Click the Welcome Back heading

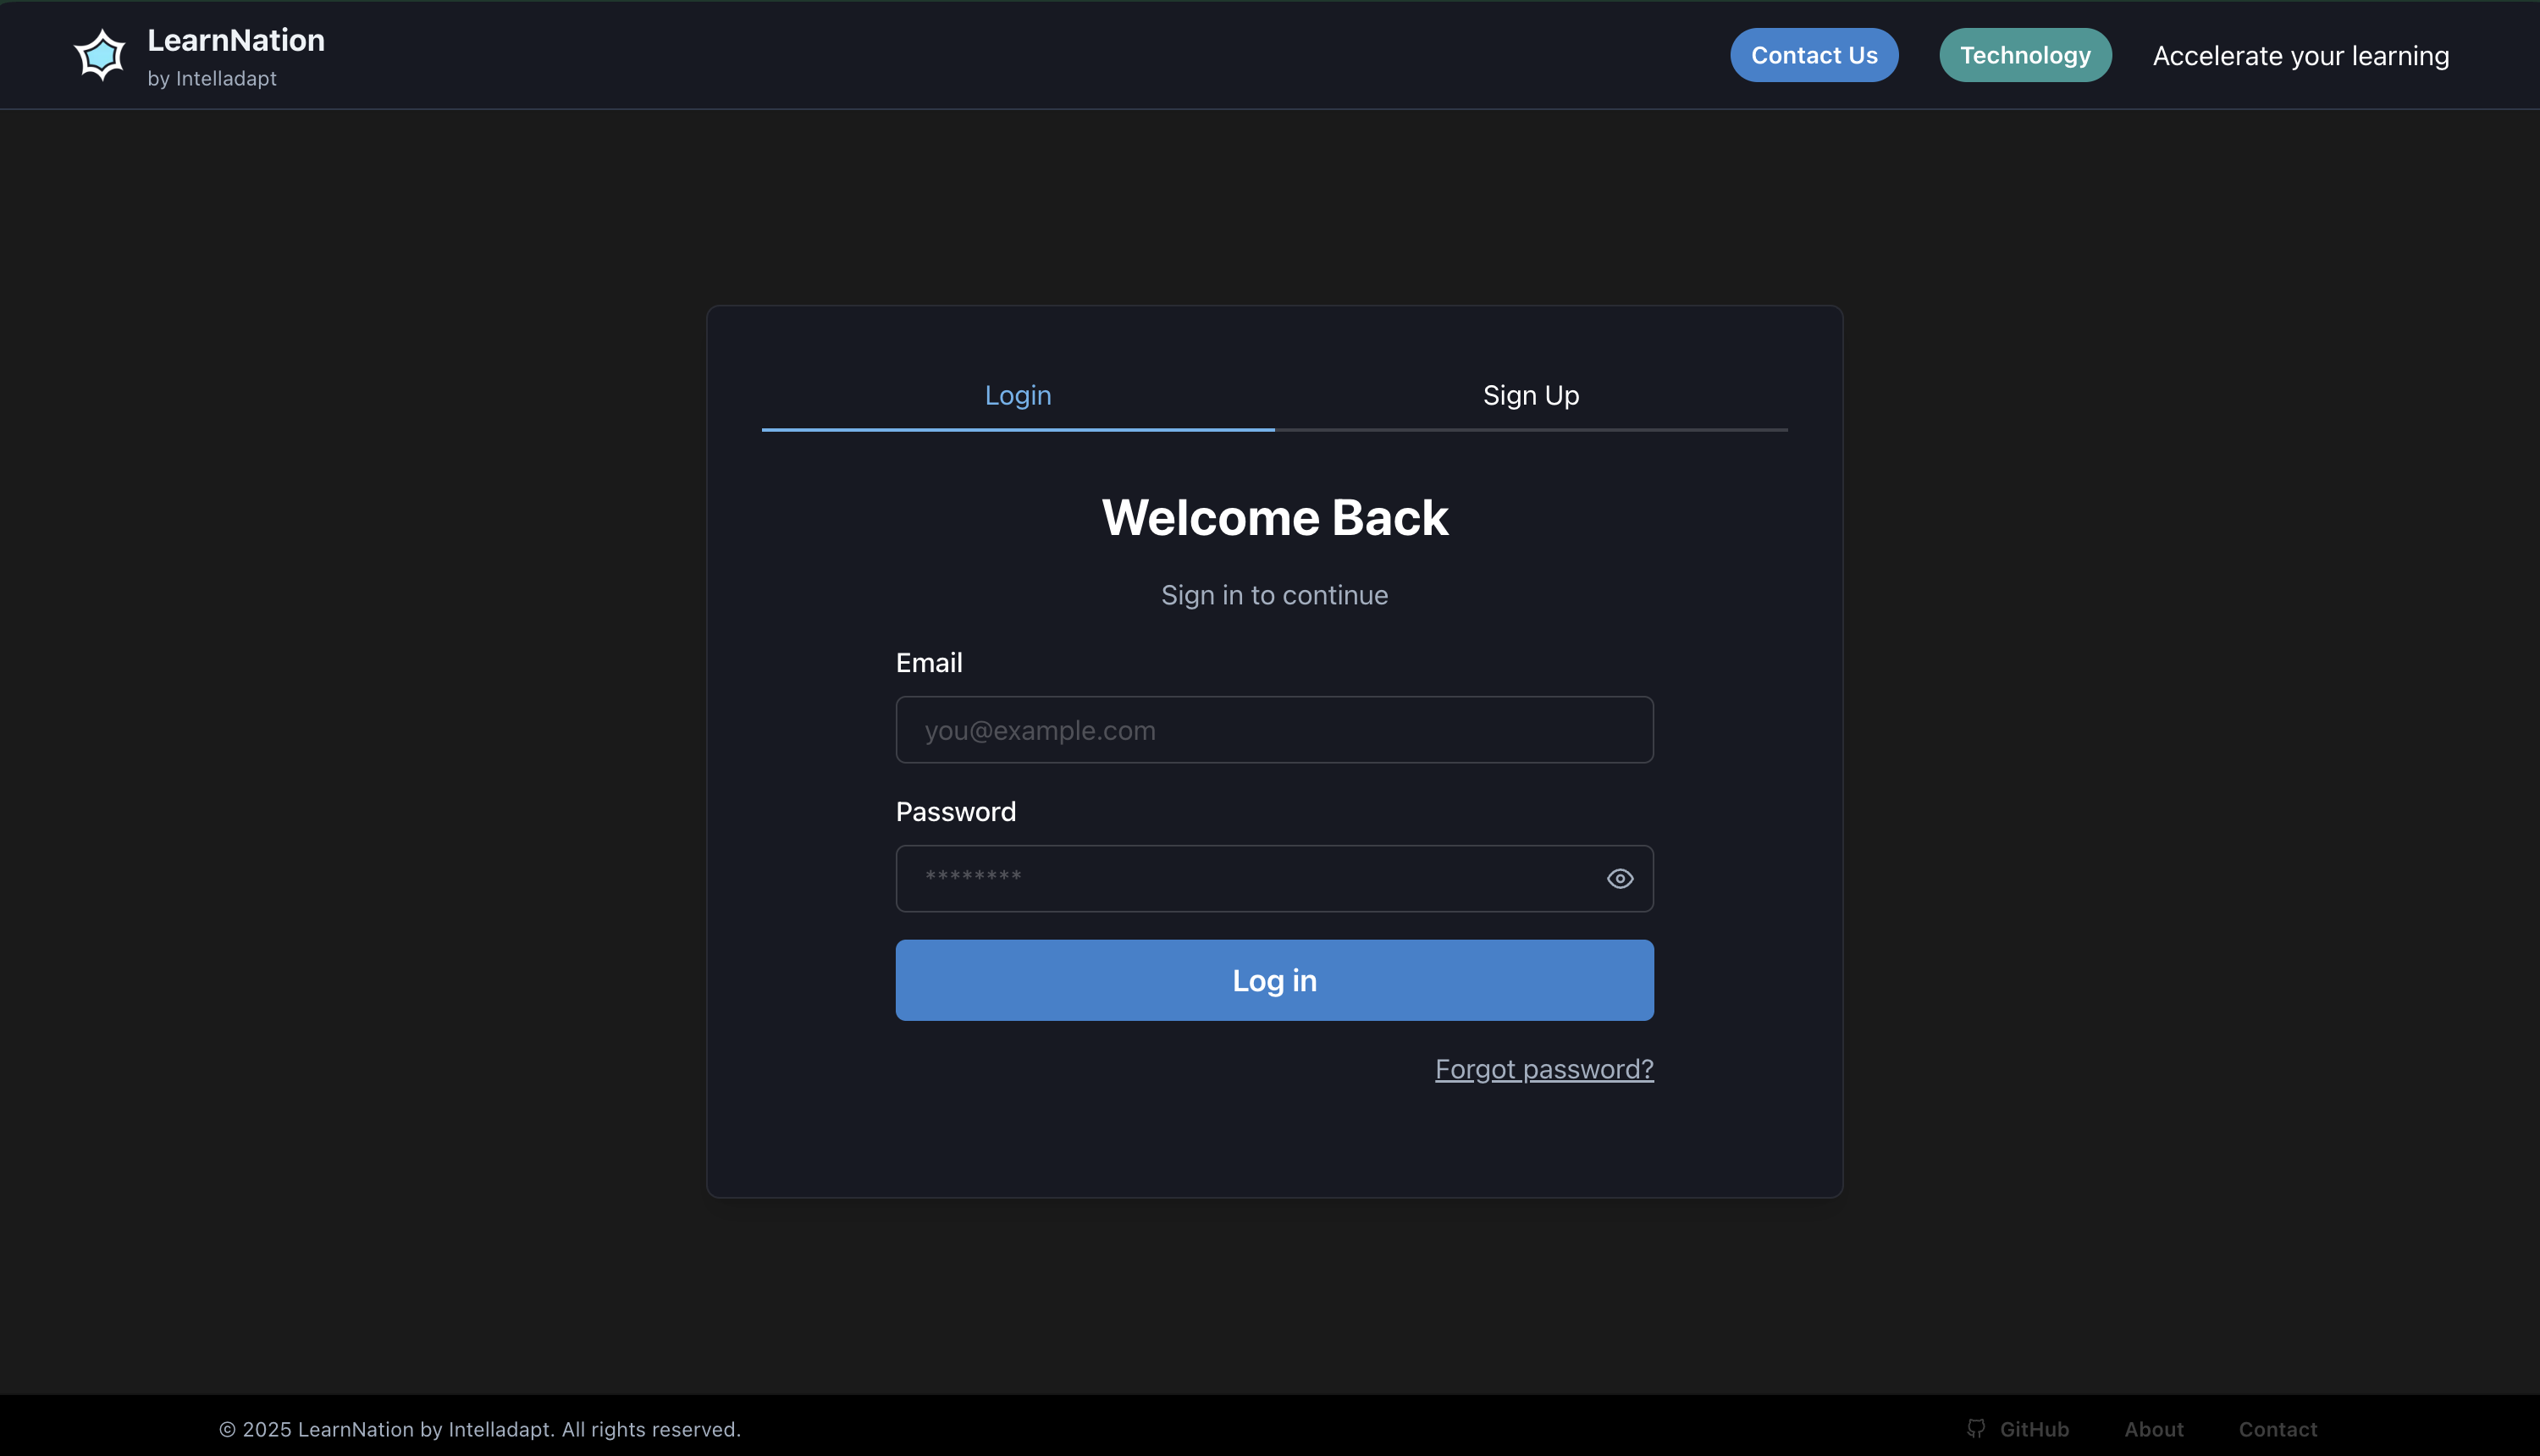click(x=1273, y=517)
